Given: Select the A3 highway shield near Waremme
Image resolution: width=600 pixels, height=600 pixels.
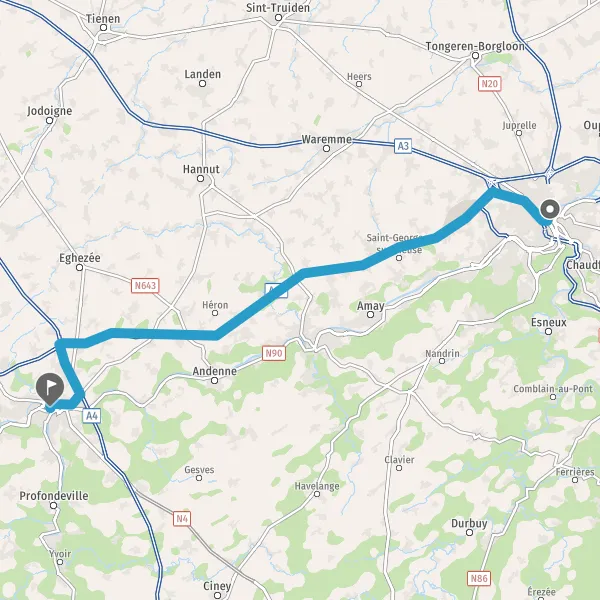Looking at the screenshot, I should point(403,146).
